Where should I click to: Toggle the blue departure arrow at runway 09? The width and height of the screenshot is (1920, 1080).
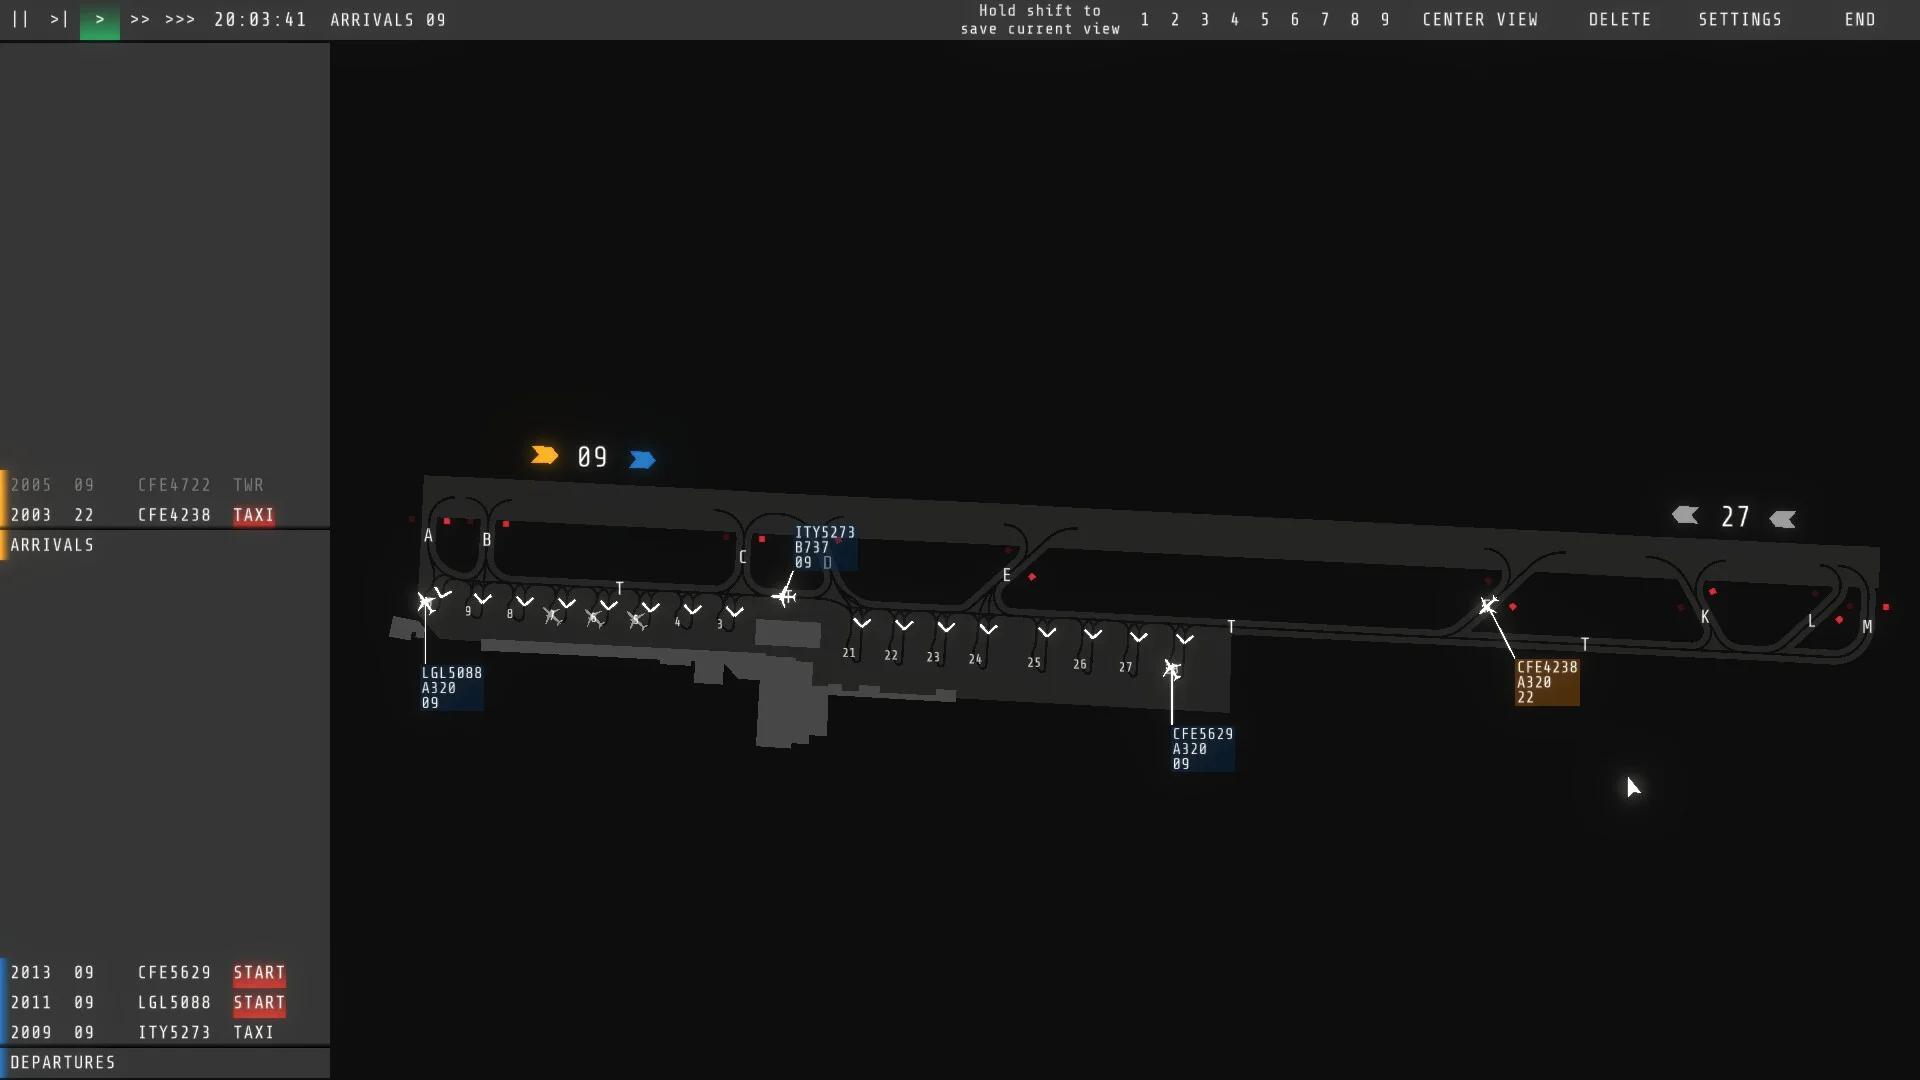pyautogui.click(x=641, y=459)
